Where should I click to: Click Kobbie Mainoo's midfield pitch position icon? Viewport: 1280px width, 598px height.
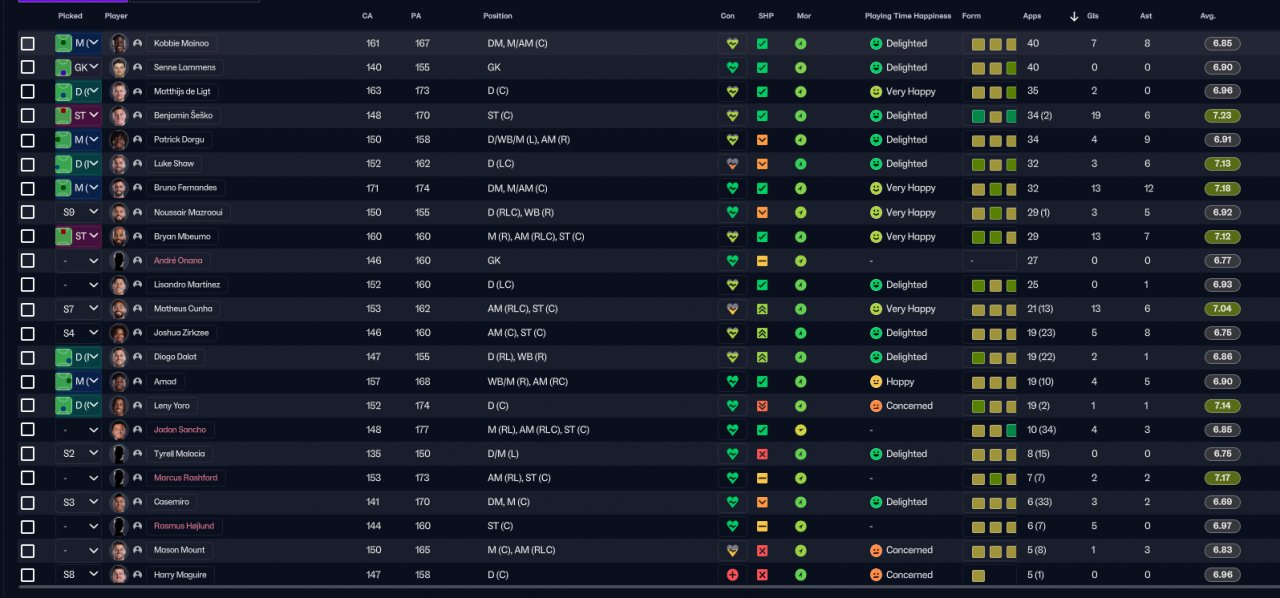[63, 44]
